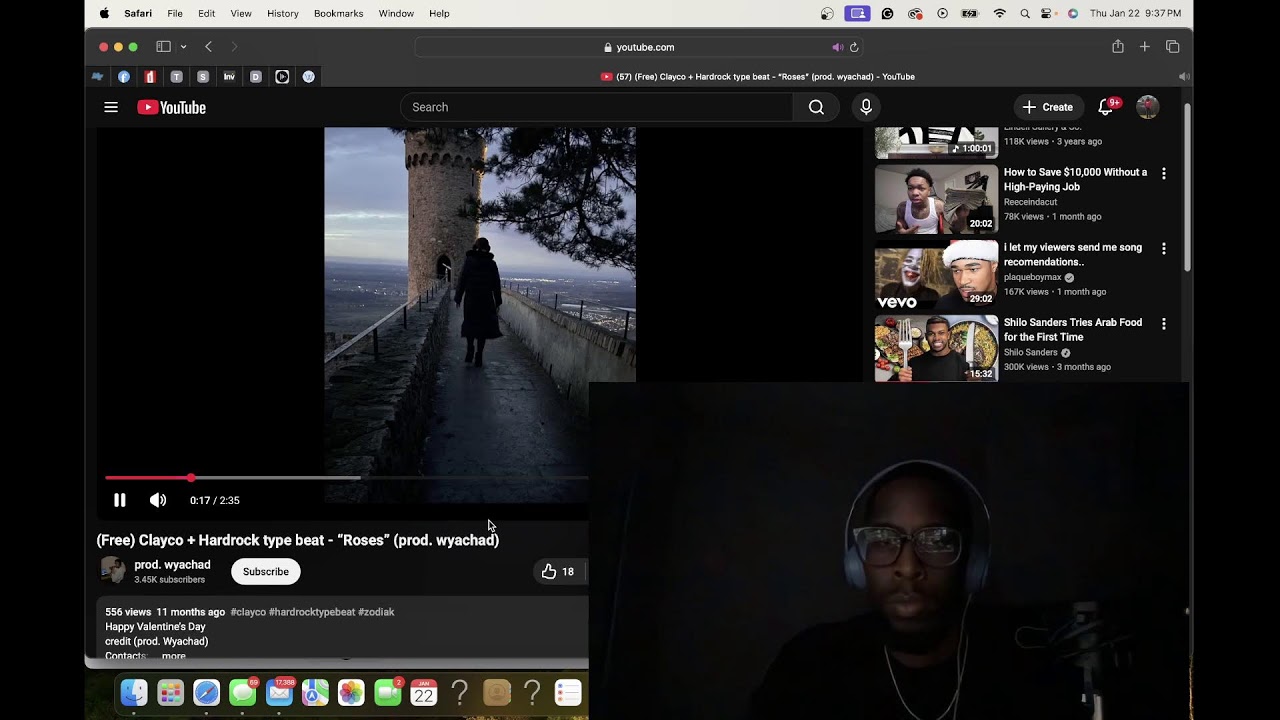Open 'Shilo Sanders Tries Arab Food' thumbnail
The width and height of the screenshot is (1280, 720).
(936, 349)
